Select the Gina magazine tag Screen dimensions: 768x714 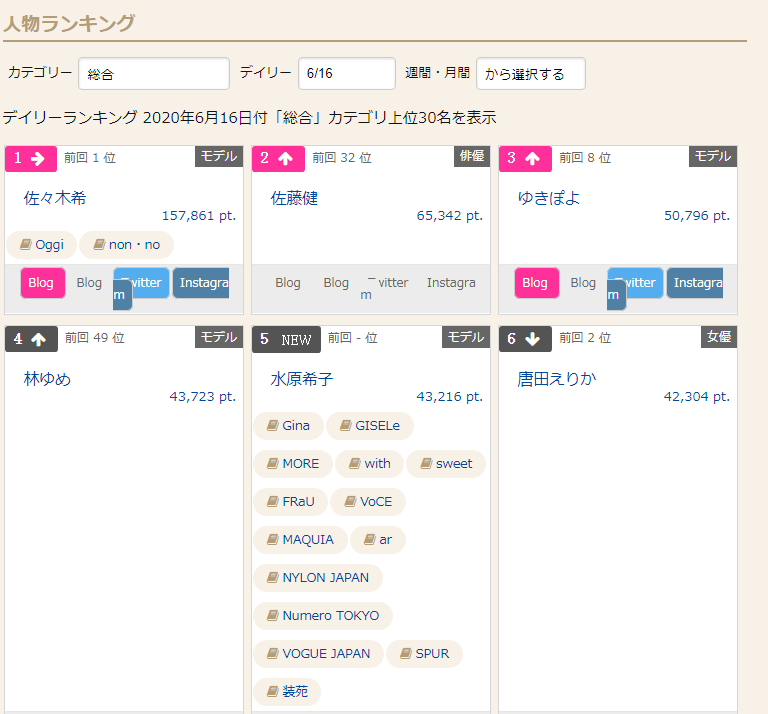pos(288,426)
